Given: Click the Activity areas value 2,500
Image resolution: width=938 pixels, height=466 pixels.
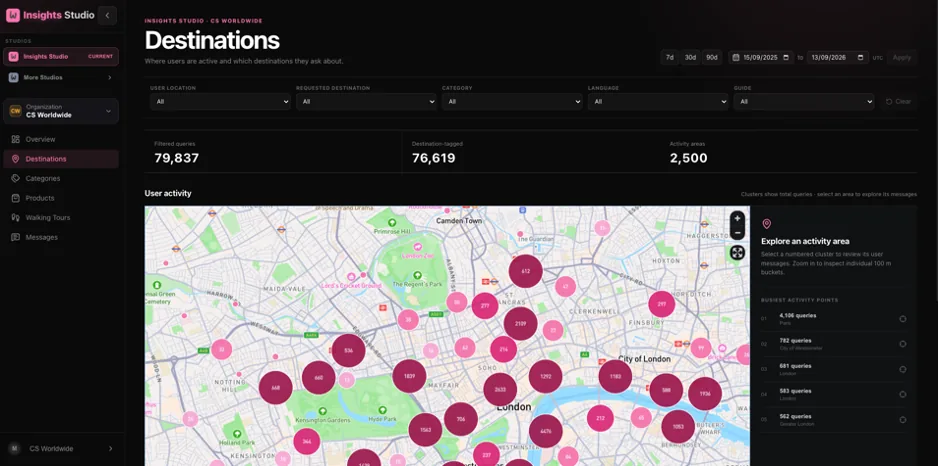Looking at the screenshot, I should tap(689, 159).
